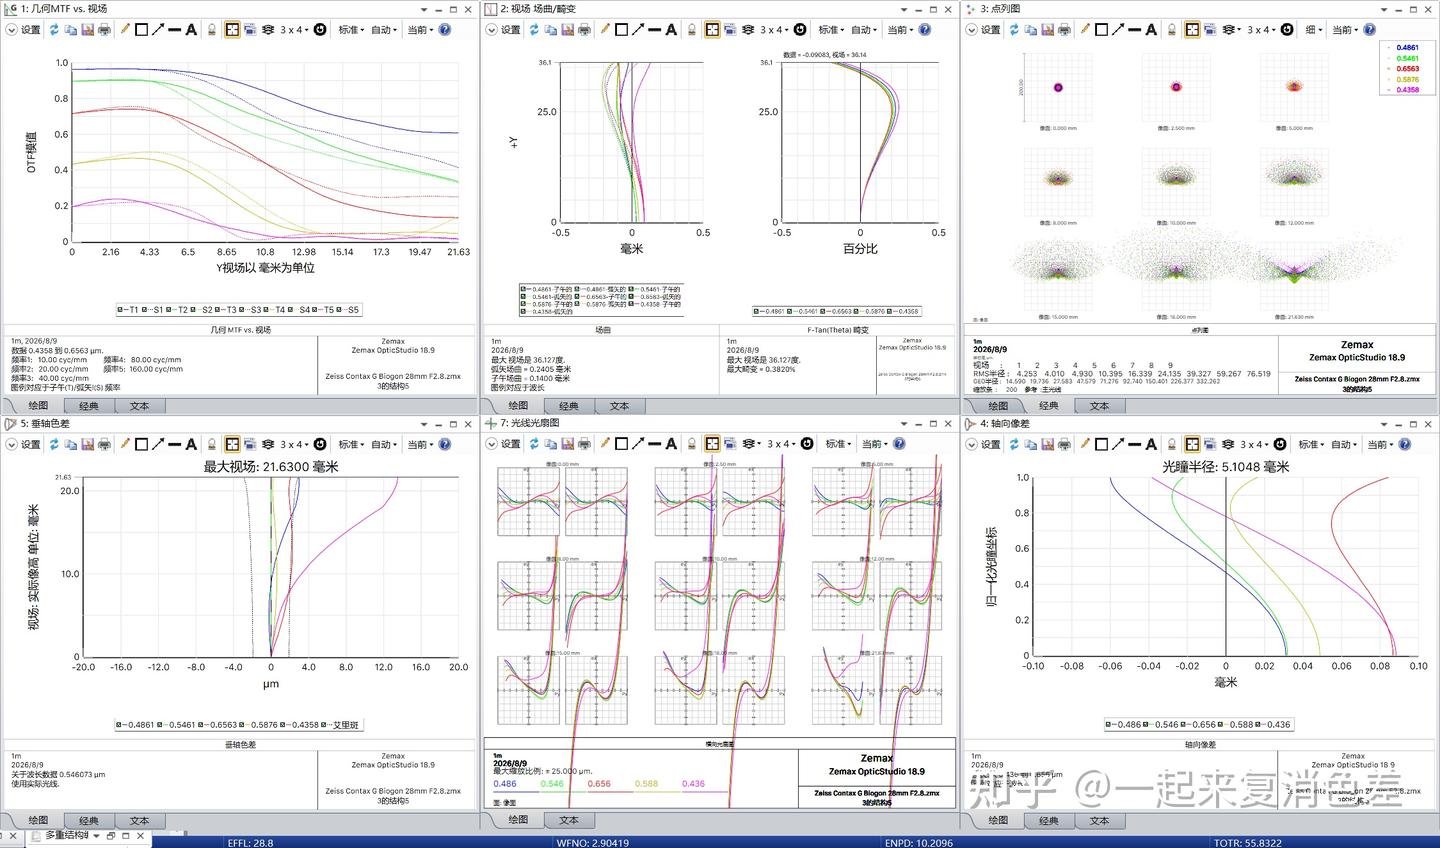The image size is (1440, 848).
Task: Enable active-cursor box in Field Curvature window
Action: tap(712, 30)
